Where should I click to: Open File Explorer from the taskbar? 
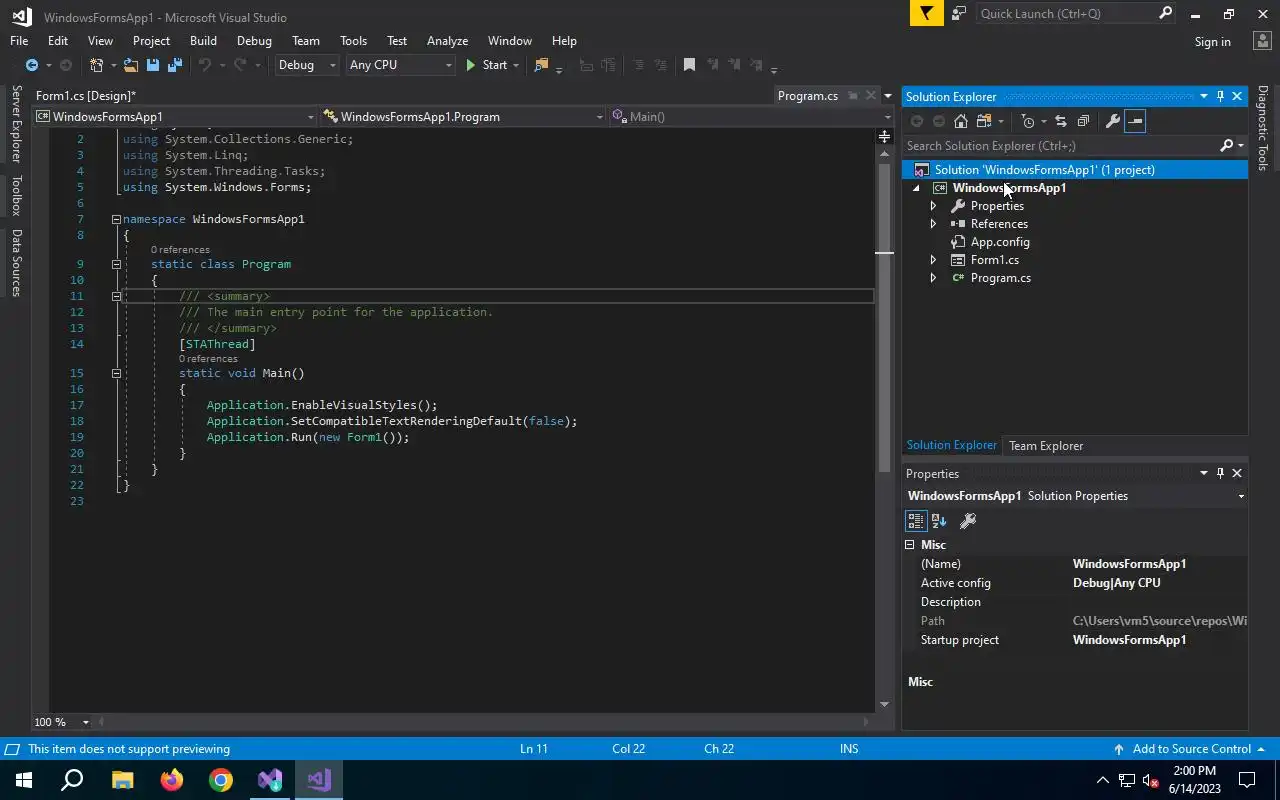click(x=122, y=780)
